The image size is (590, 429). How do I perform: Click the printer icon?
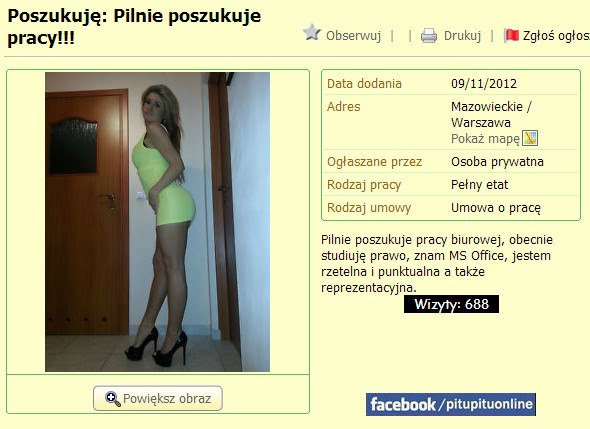tap(429, 36)
